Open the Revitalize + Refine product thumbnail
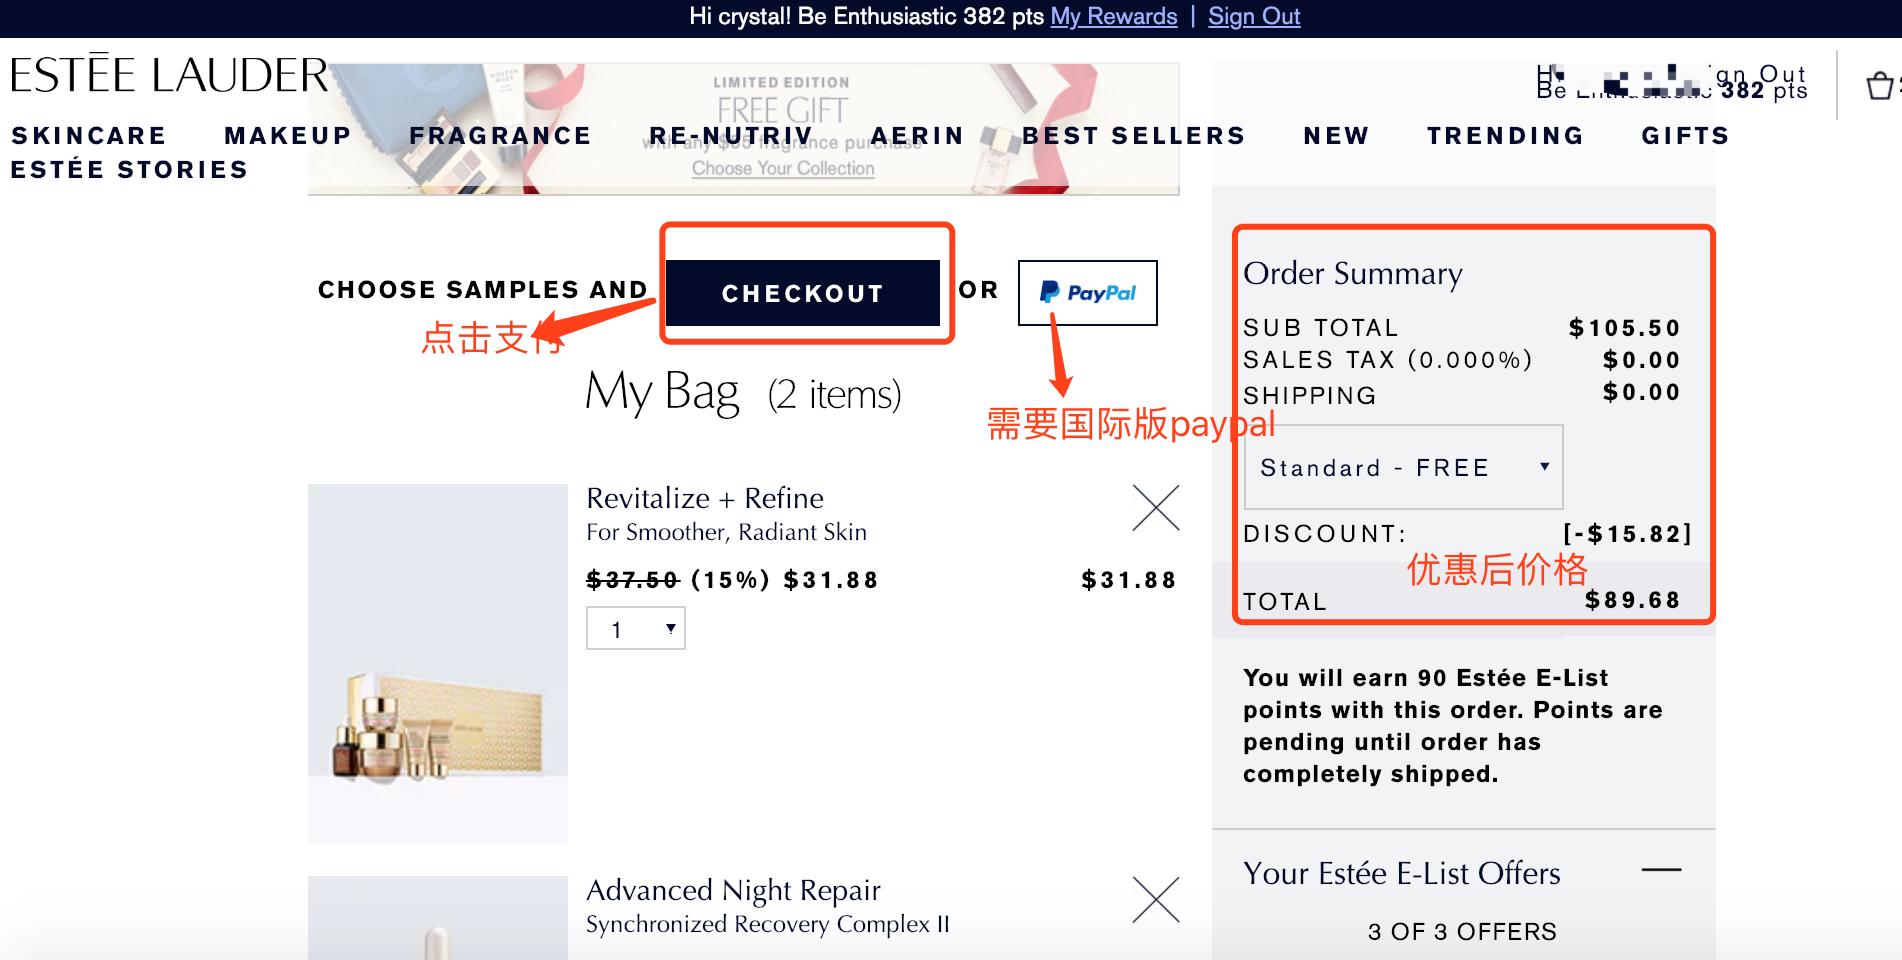1902x960 pixels. click(438, 664)
